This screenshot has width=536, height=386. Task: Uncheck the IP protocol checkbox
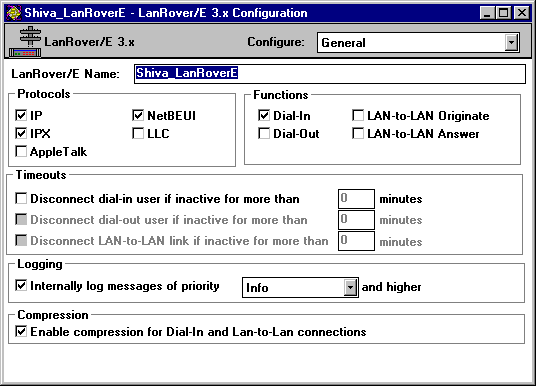click(x=21, y=115)
